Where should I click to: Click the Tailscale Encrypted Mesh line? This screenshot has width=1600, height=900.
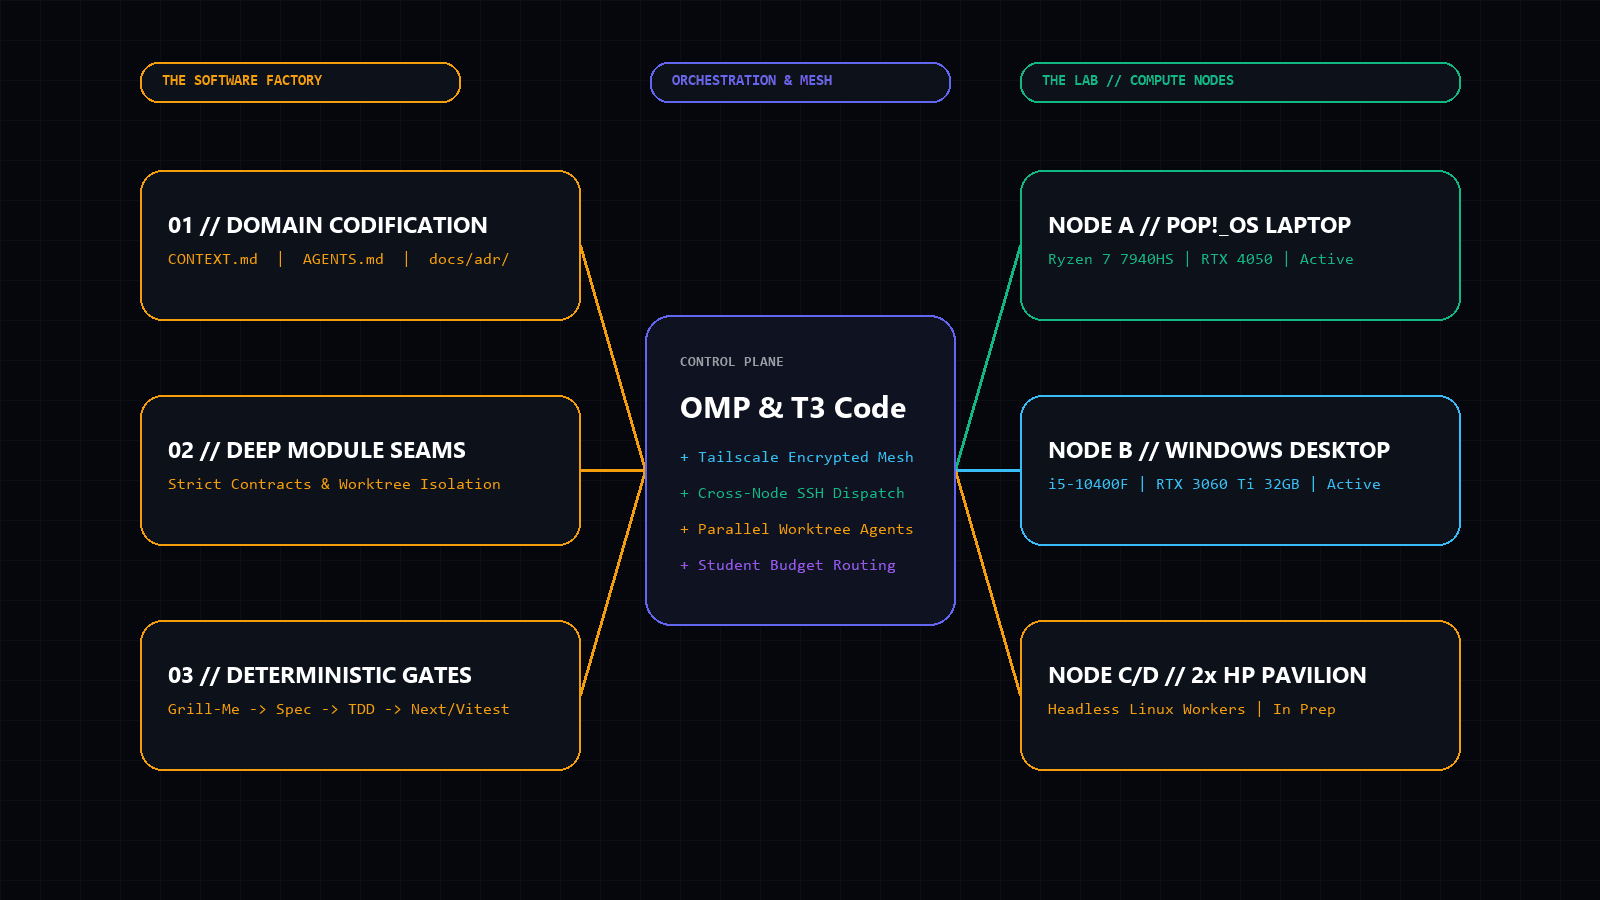pyautogui.click(x=797, y=457)
